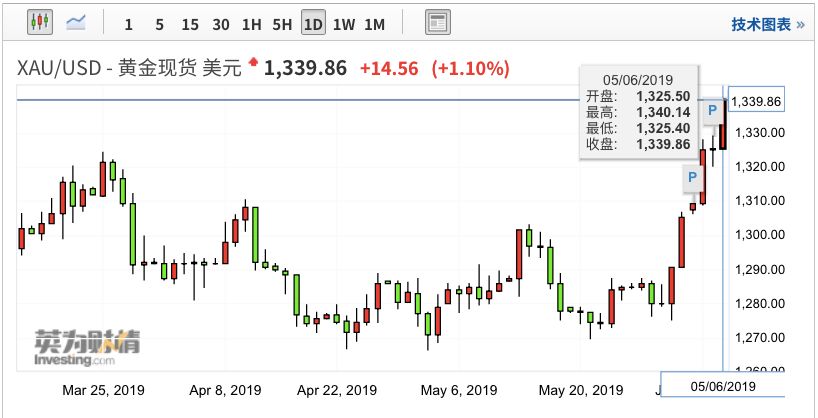Select the 5 minute interval
Viewport: 818px width, 418px height.
coord(159,25)
